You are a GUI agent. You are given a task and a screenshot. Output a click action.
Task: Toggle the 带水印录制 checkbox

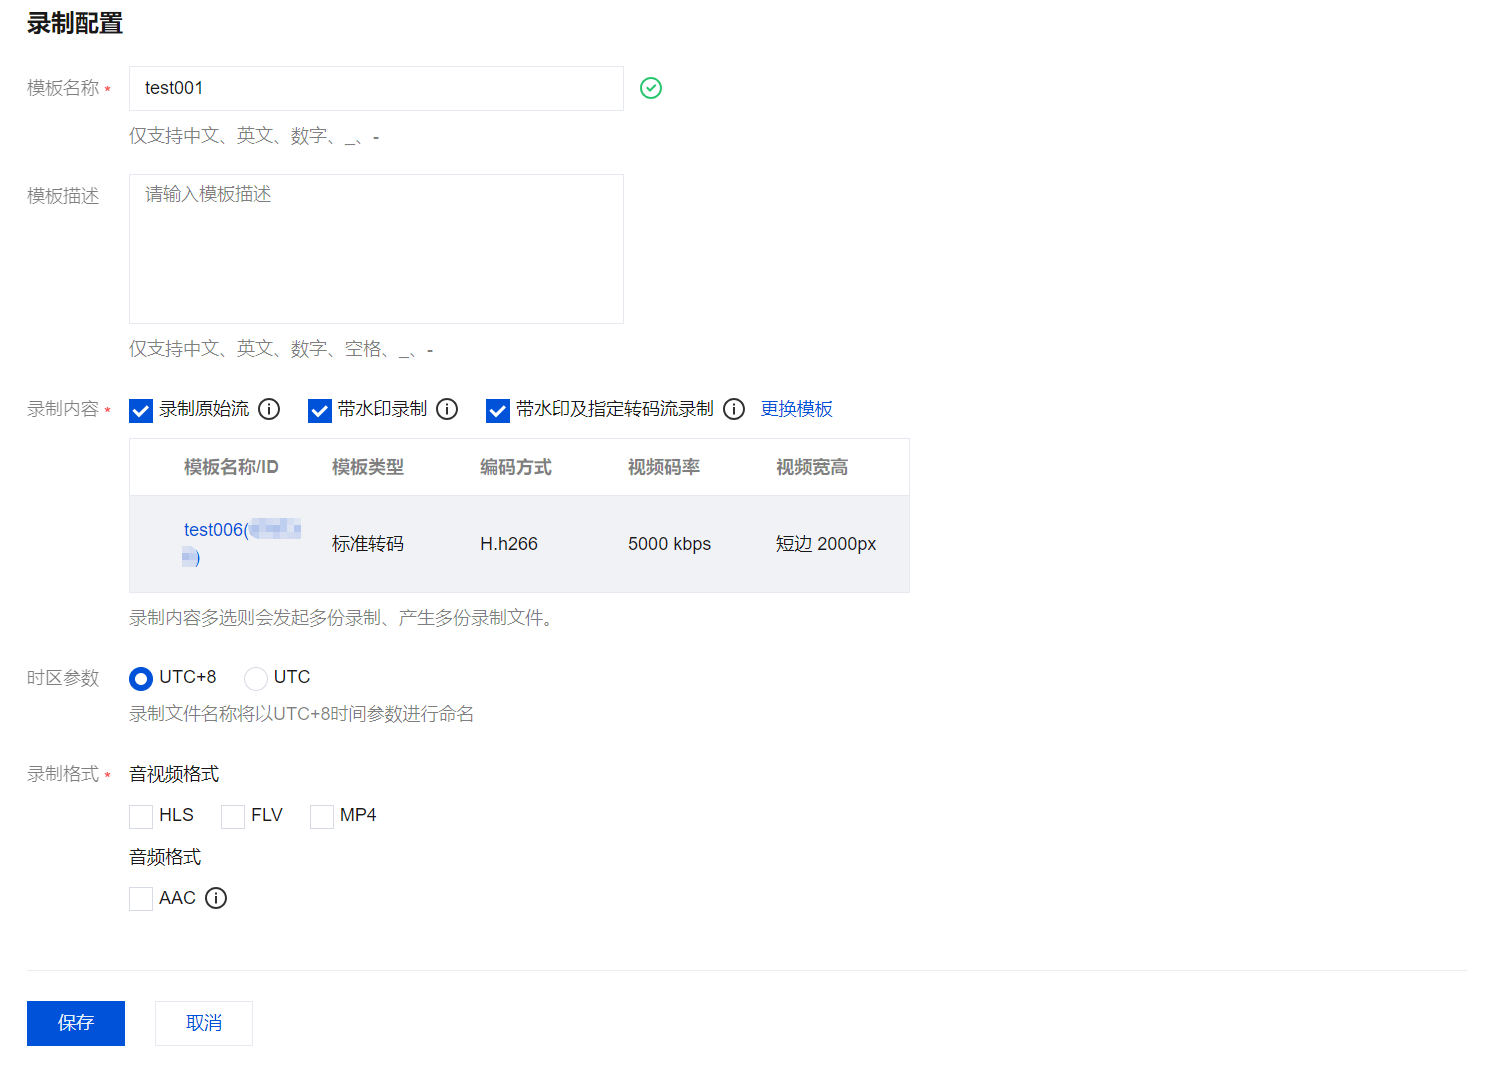[x=320, y=410]
